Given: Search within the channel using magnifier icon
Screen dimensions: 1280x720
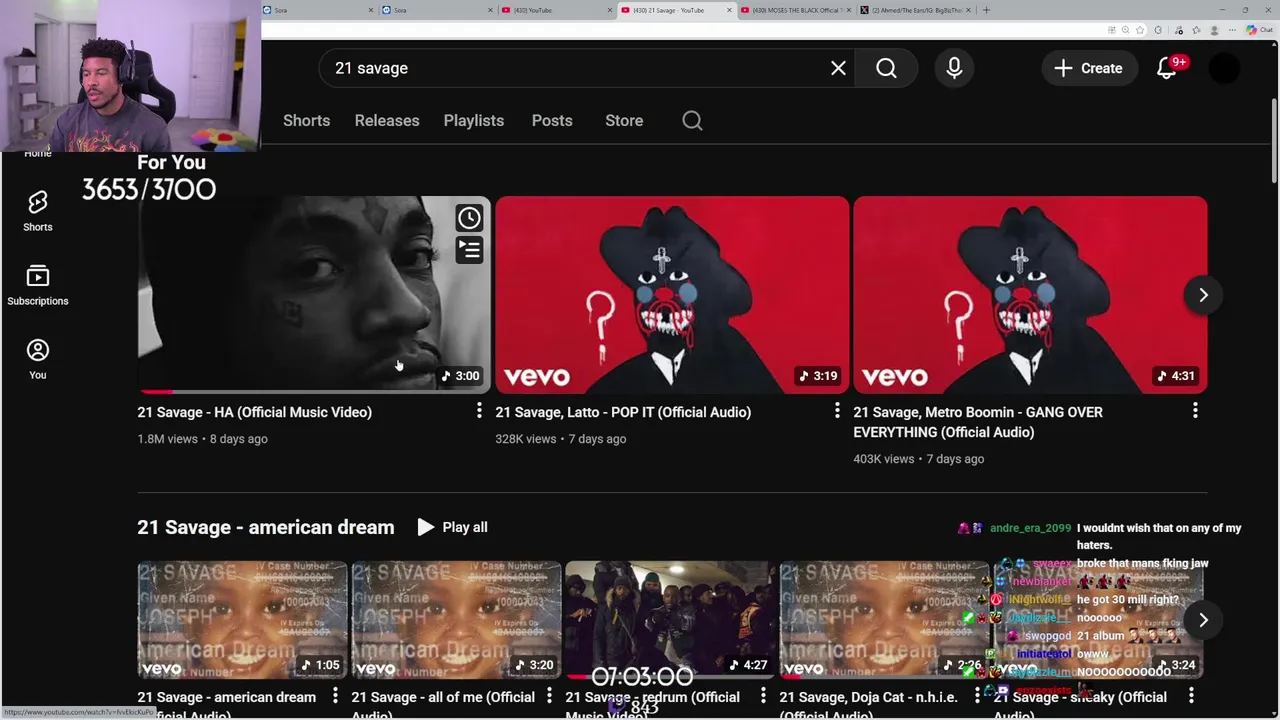Looking at the screenshot, I should pos(692,120).
